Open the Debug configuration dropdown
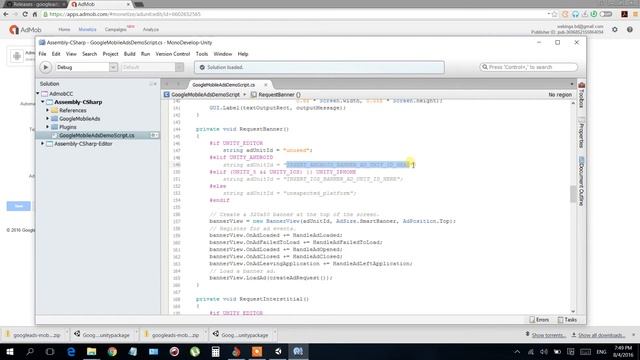 tap(87, 67)
